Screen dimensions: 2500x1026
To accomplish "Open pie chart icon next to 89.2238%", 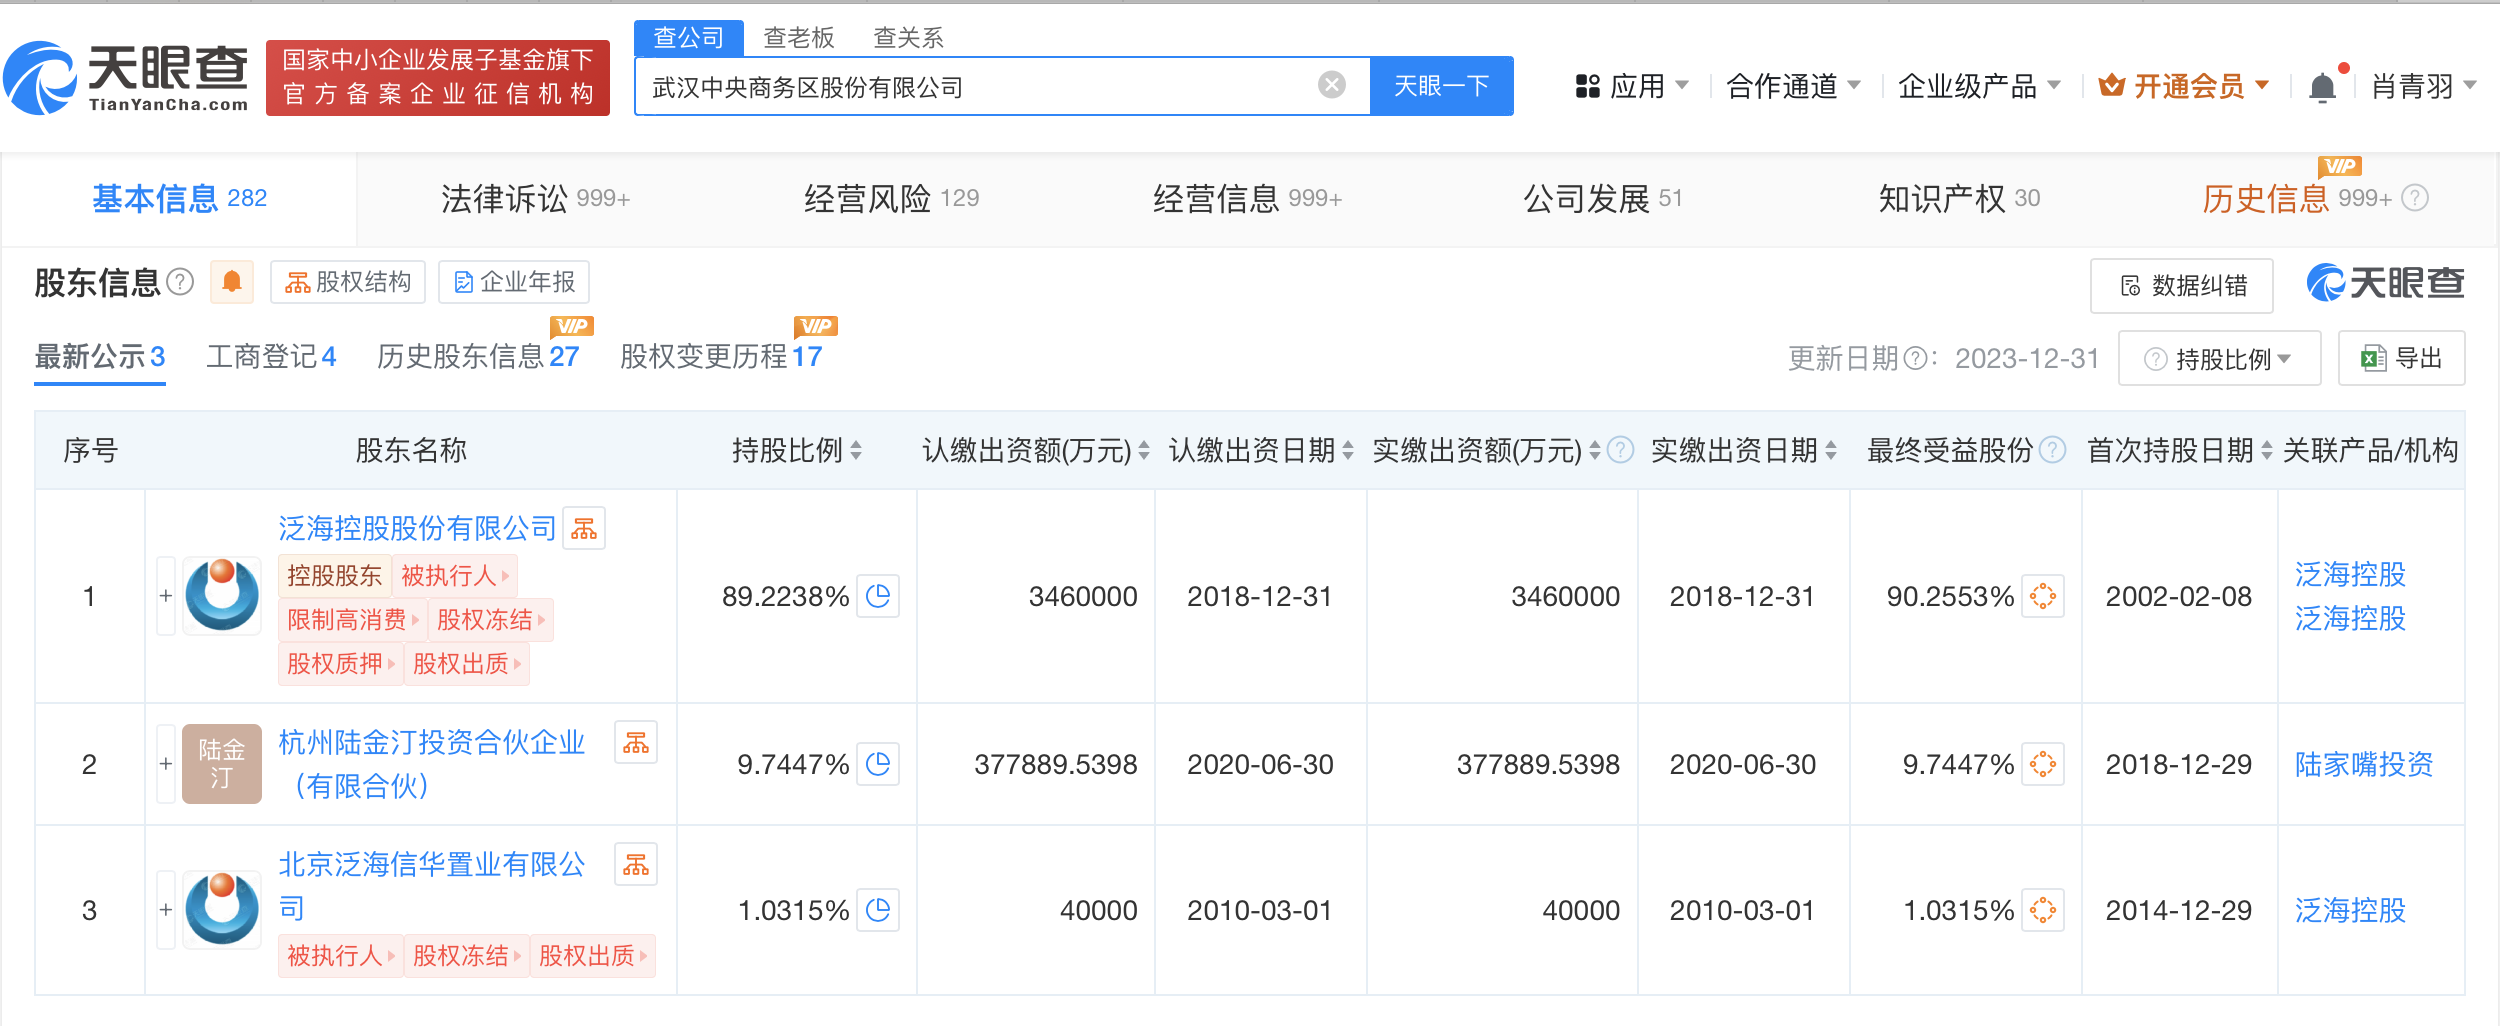I will click(878, 596).
